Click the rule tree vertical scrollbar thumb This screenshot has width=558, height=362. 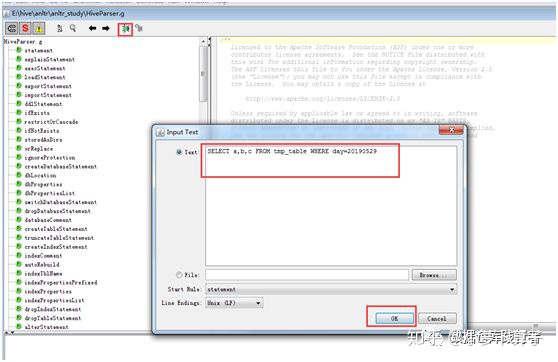point(203,74)
